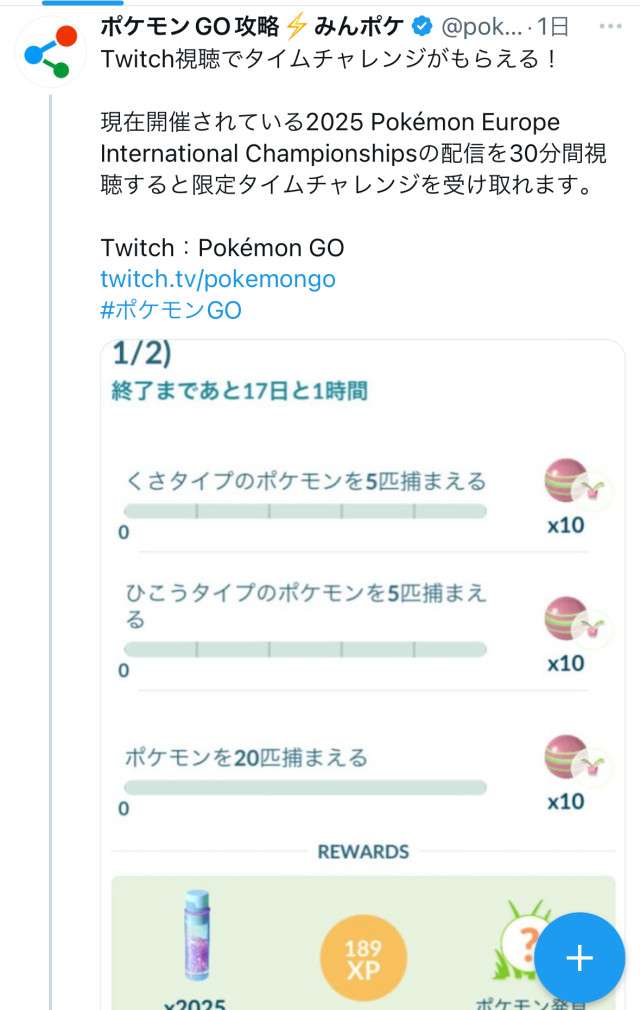Tap the remaining time text 終了まであと17日と1時間
The height and width of the screenshot is (1010, 640).
tap(240, 390)
